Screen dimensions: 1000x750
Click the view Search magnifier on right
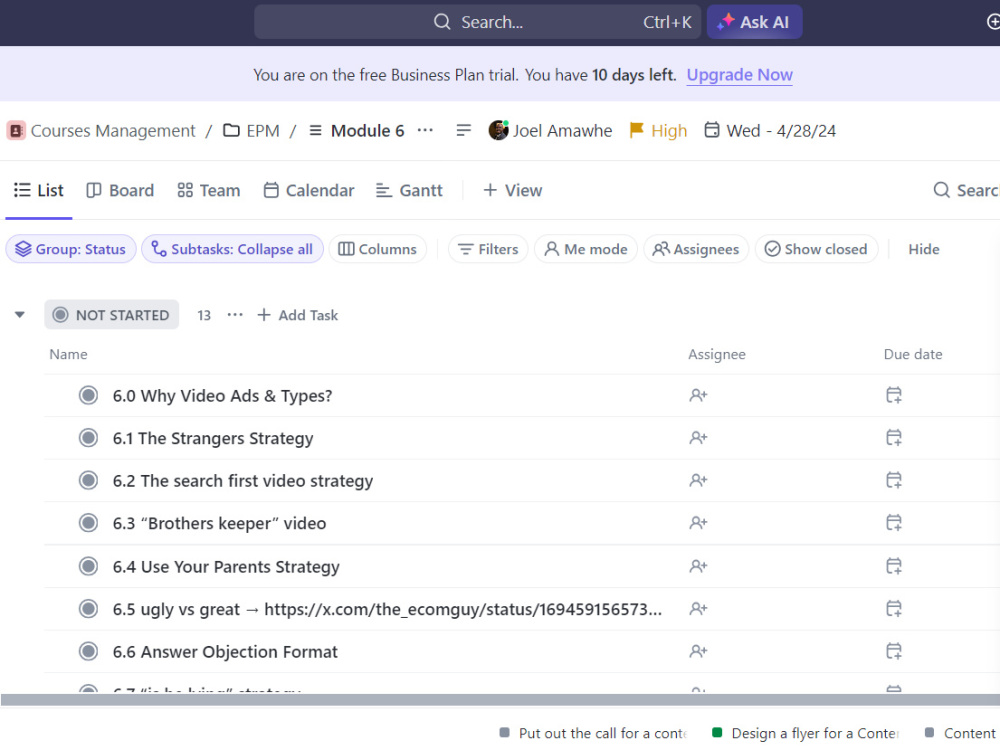coord(941,190)
